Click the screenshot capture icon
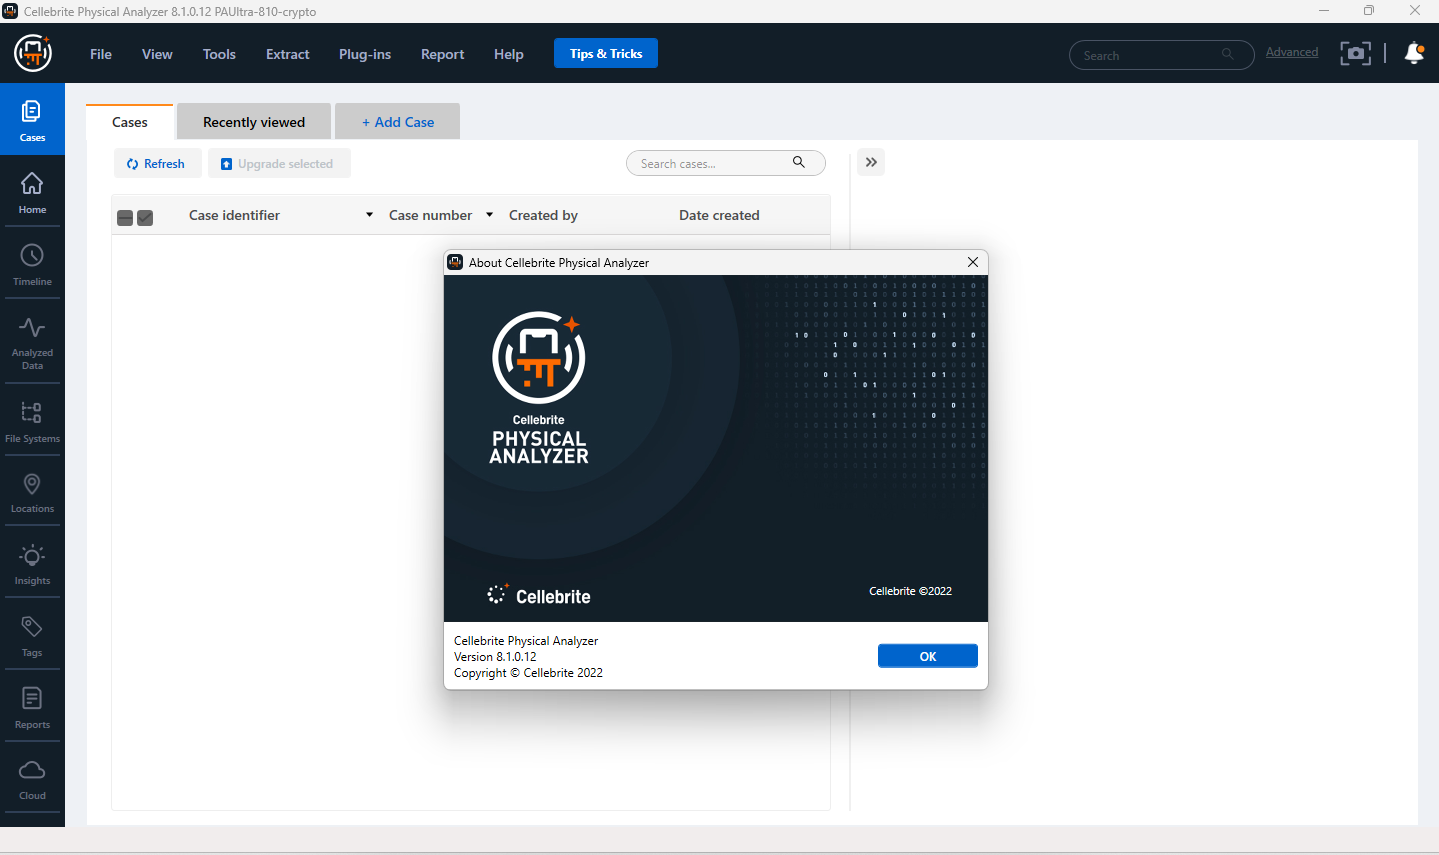 (x=1355, y=53)
